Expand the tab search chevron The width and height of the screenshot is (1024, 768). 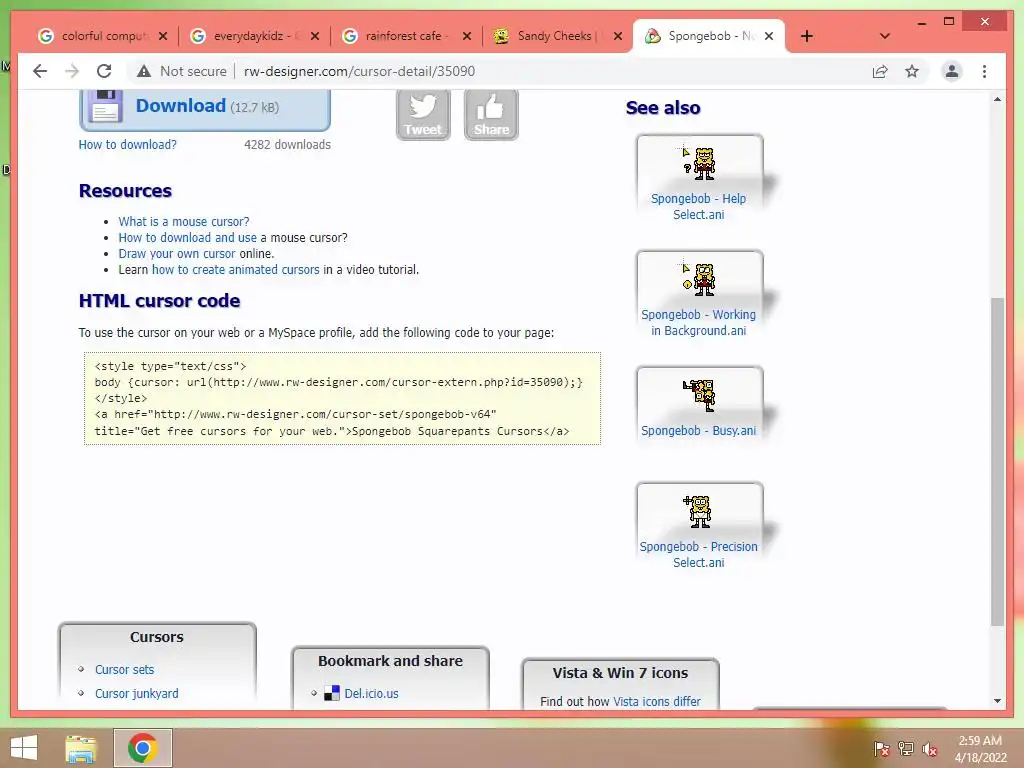(x=884, y=36)
